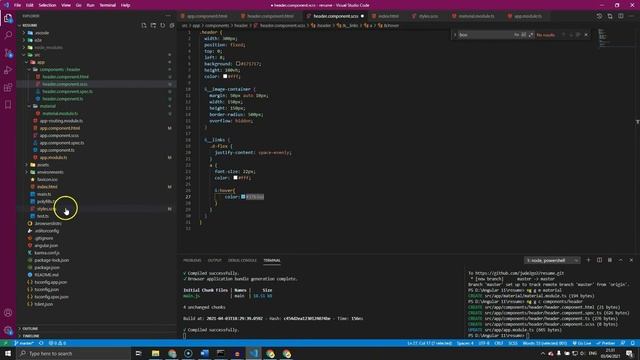Toggle the replace row in the find widget
The width and height of the screenshot is (640, 360).
(455, 35)
